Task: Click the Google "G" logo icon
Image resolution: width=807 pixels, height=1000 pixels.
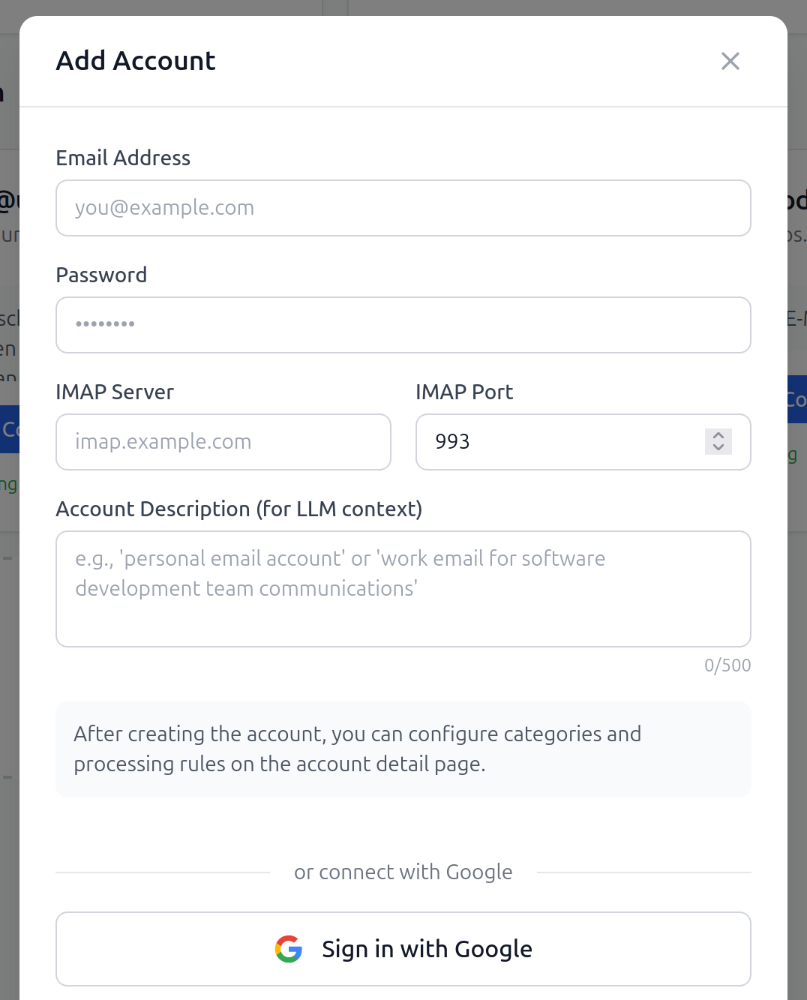Action: pyautogui.click(x=287, y=948)
